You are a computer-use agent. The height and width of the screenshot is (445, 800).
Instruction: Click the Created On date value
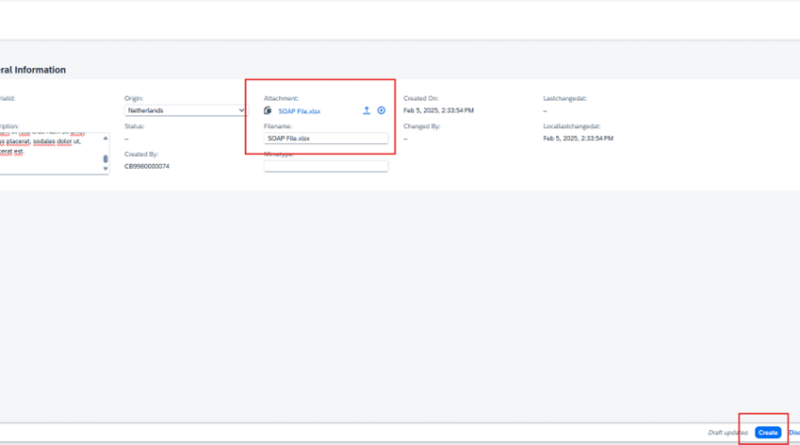[x=438, y=111]
